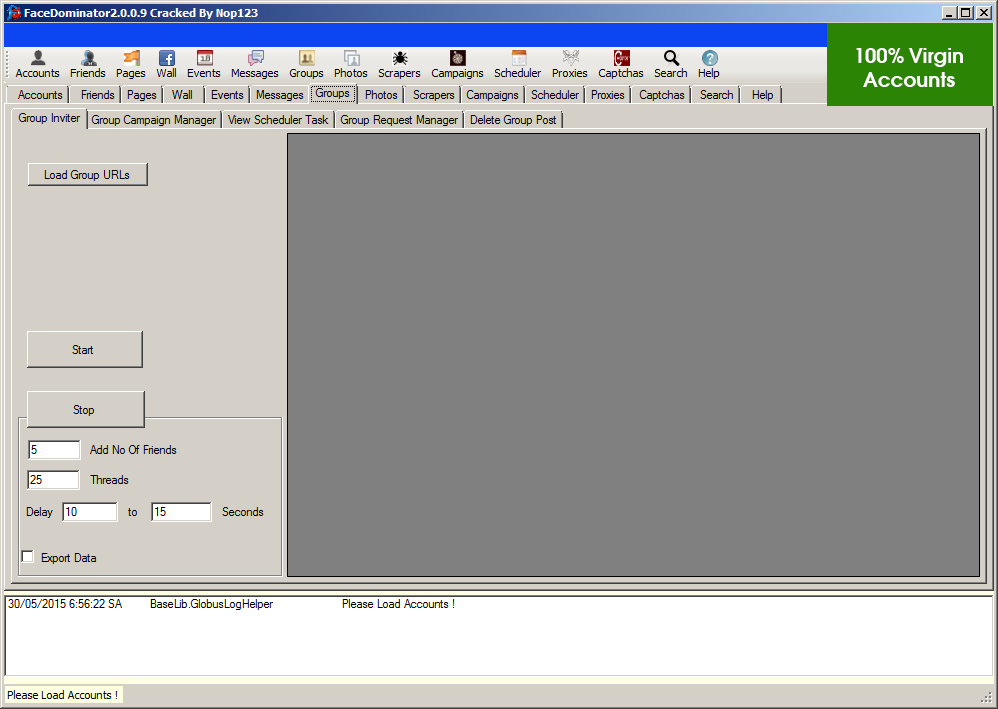Switch to the Scheduler tab

(555, 95)
